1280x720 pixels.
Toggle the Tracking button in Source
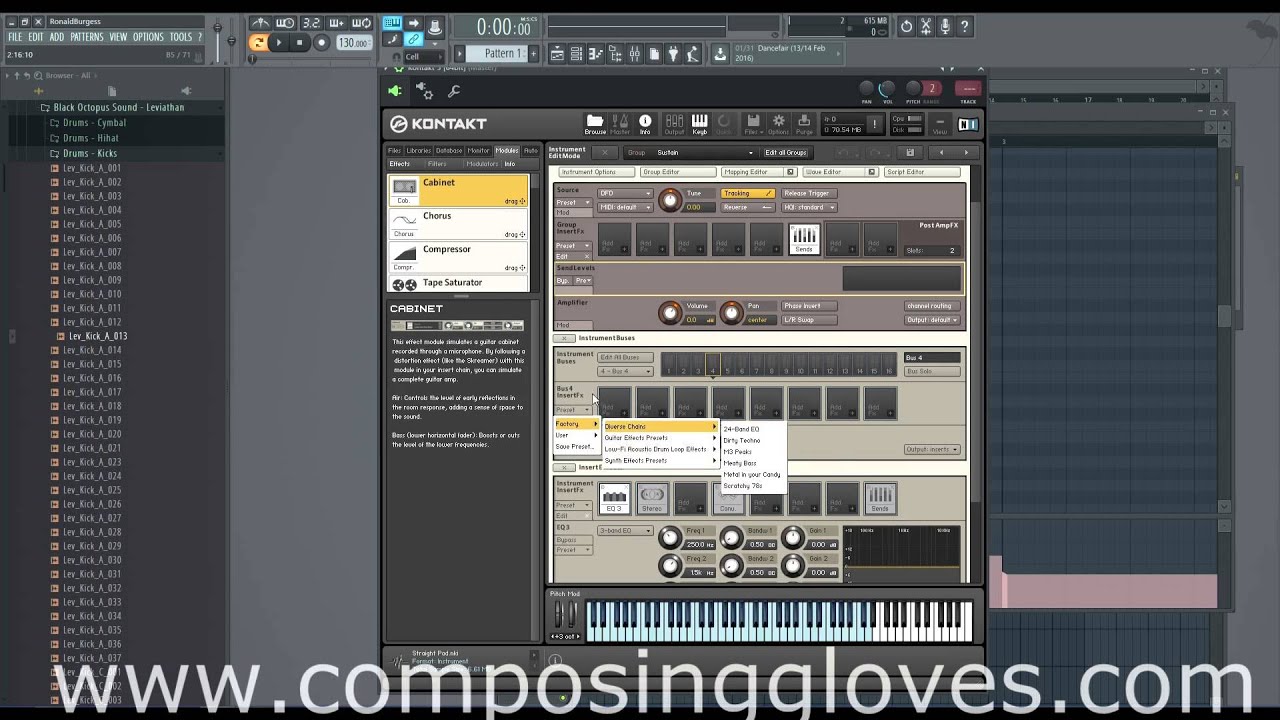pyautogui.click(x=747, y=193)
